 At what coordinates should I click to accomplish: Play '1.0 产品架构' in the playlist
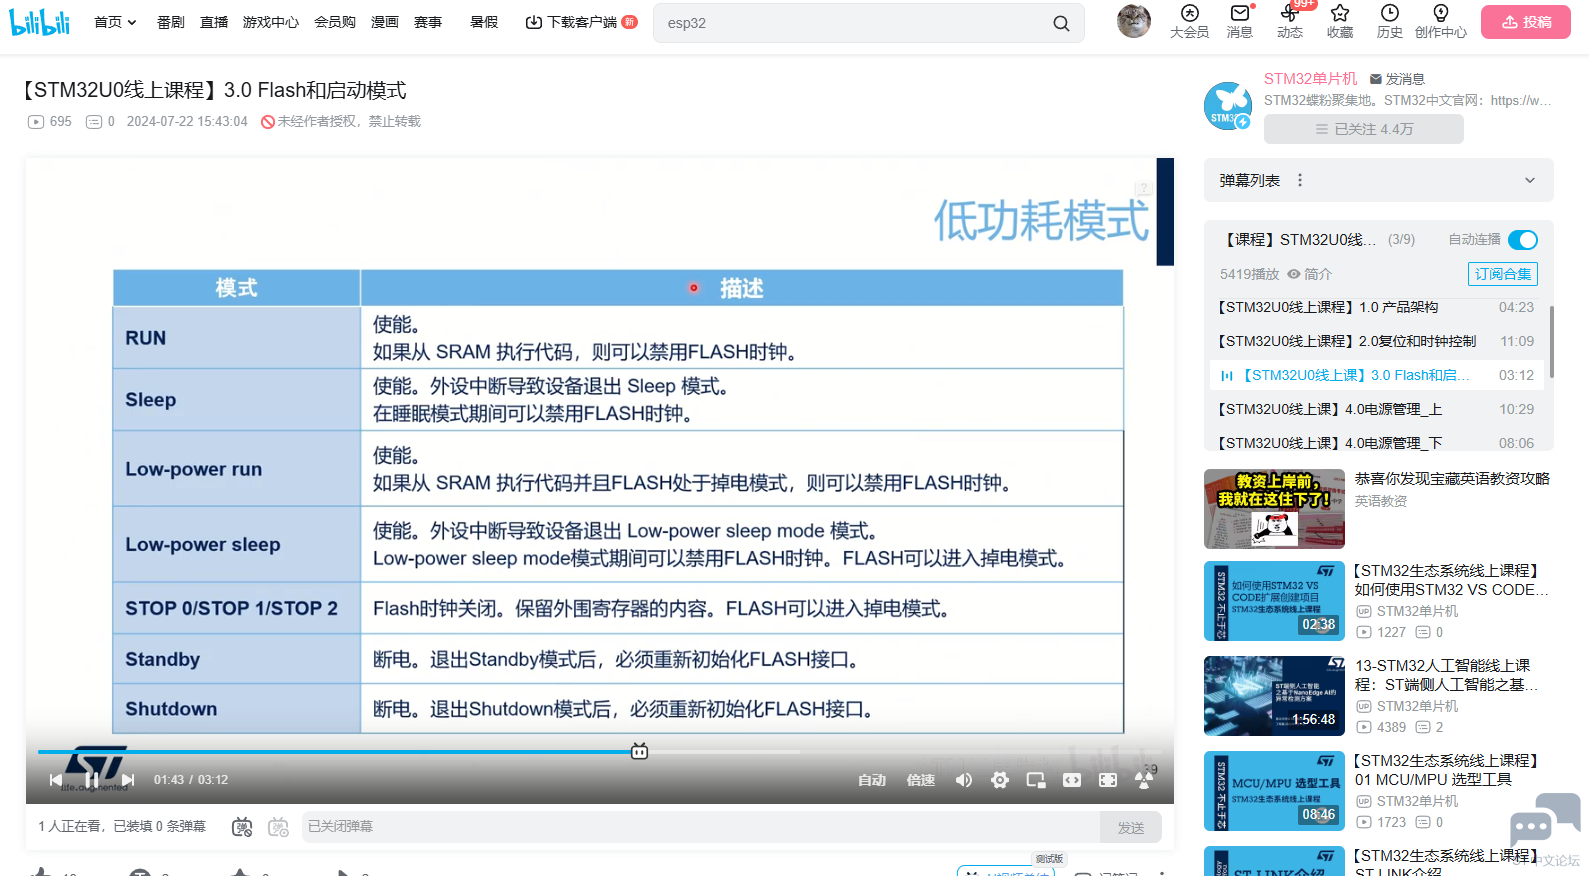(x=1375, y=307)
